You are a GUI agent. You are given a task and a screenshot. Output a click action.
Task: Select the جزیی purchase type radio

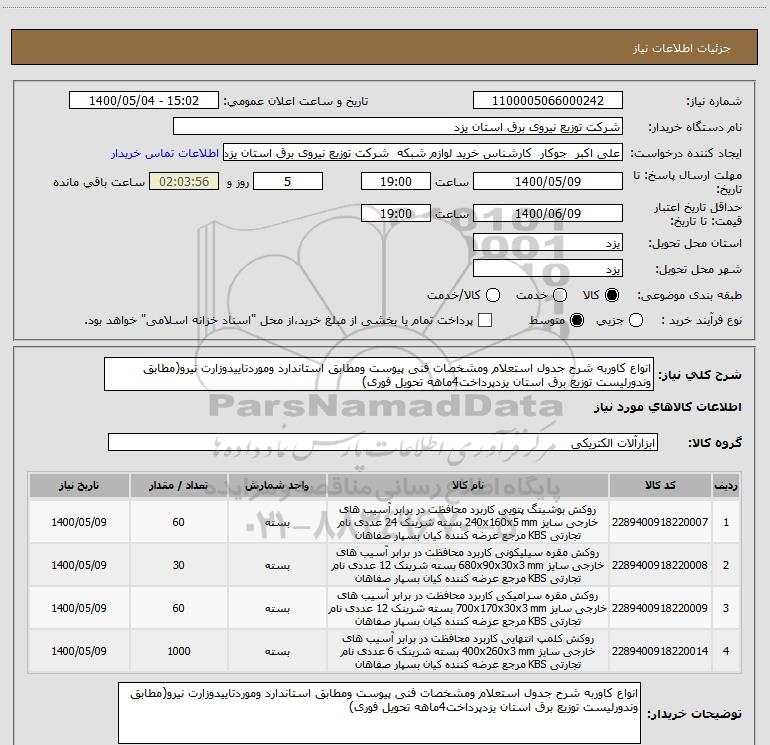pyautogui.click(x=636, y=321)
